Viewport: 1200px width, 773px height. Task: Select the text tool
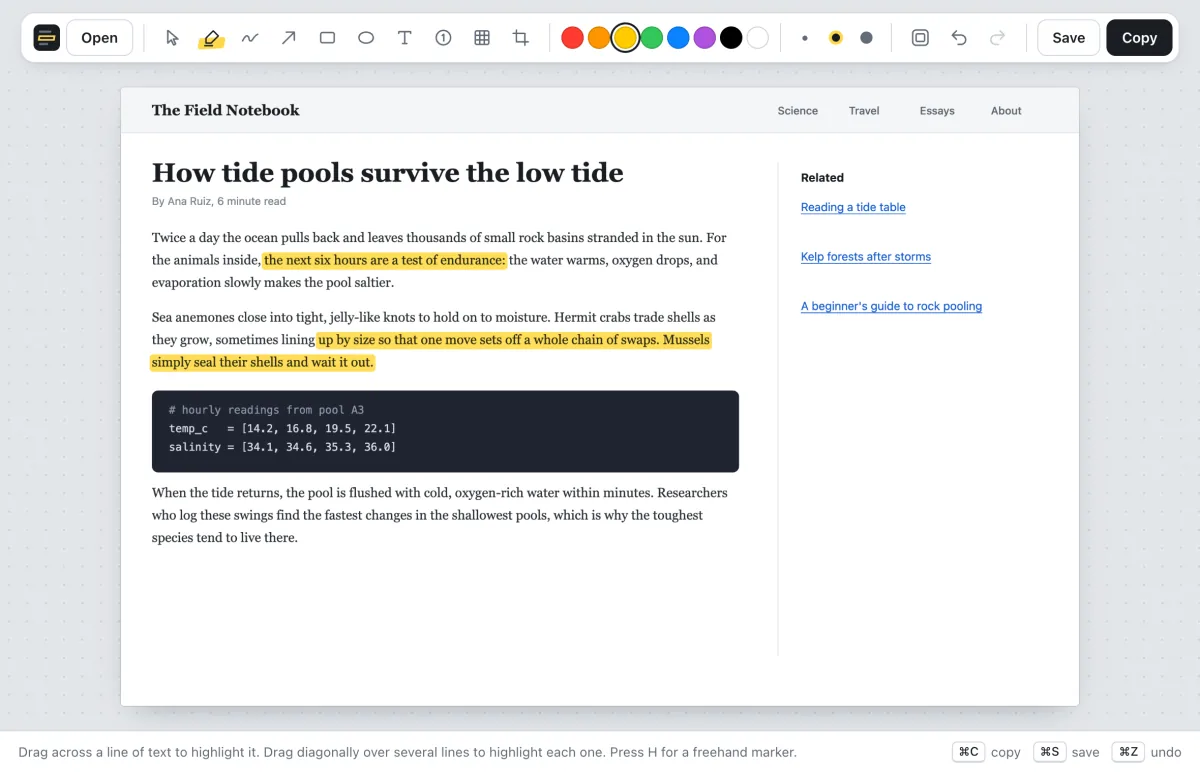click(404, 38)
